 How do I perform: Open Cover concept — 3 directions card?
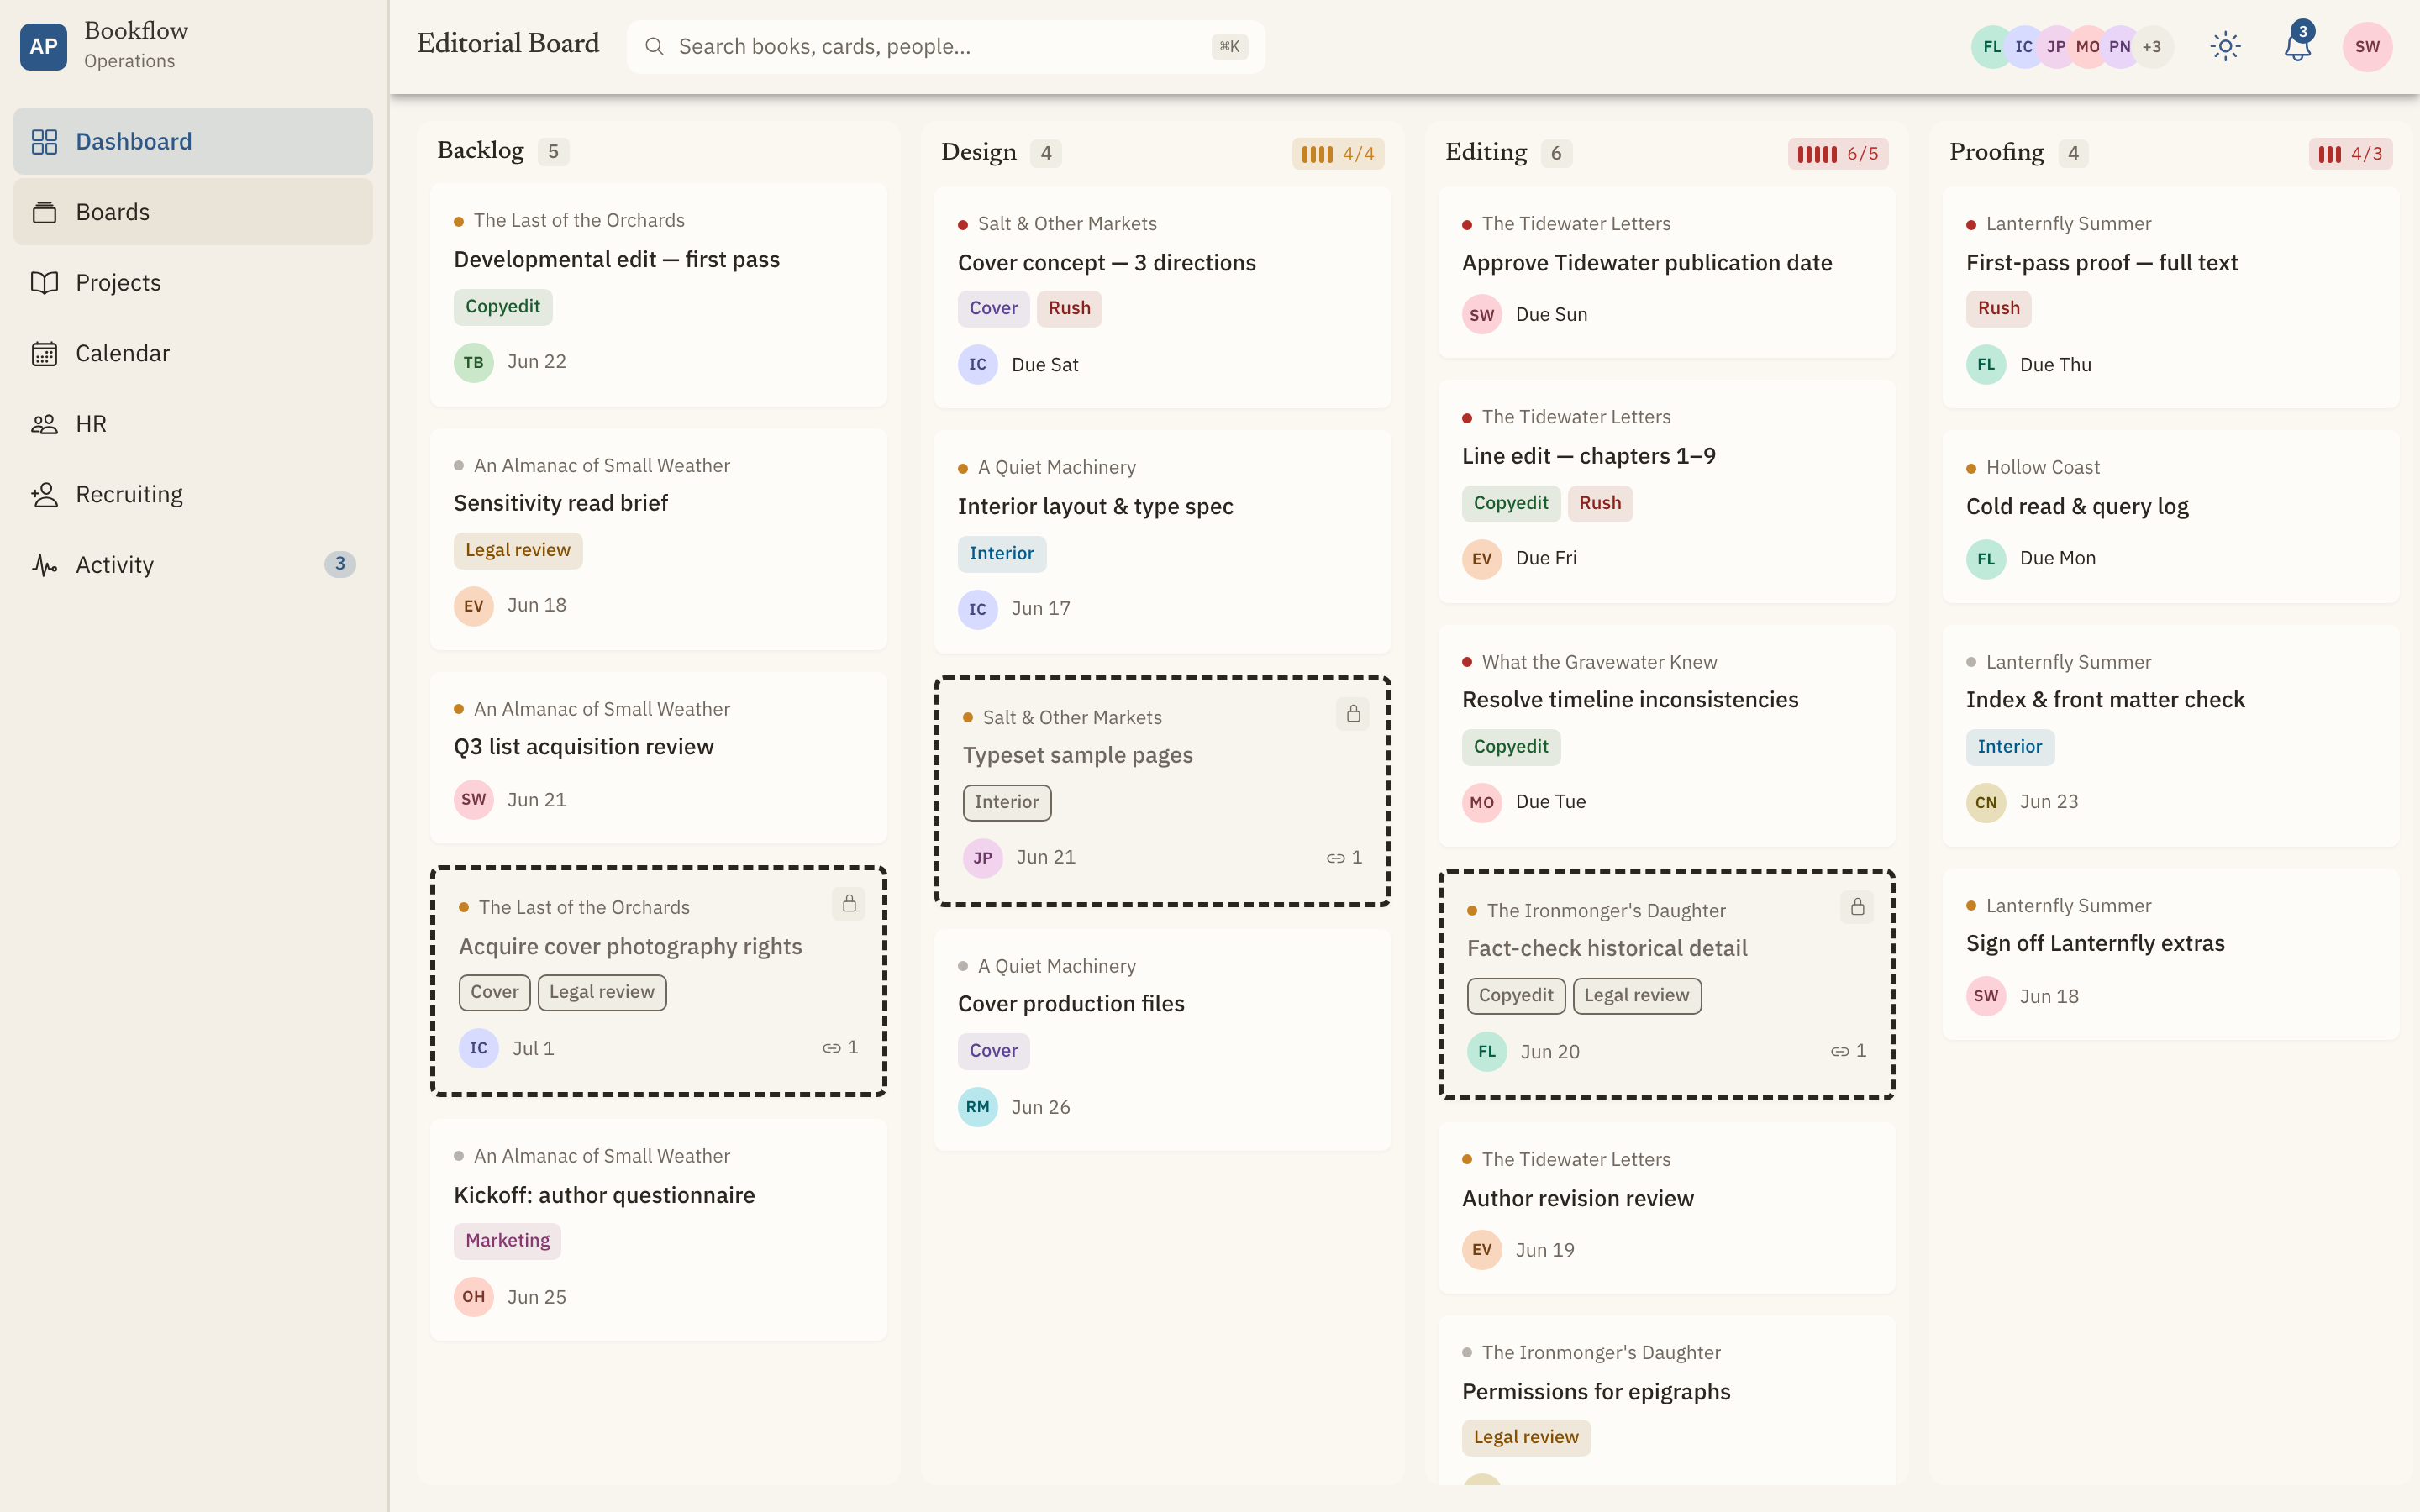coord(1162,297)
